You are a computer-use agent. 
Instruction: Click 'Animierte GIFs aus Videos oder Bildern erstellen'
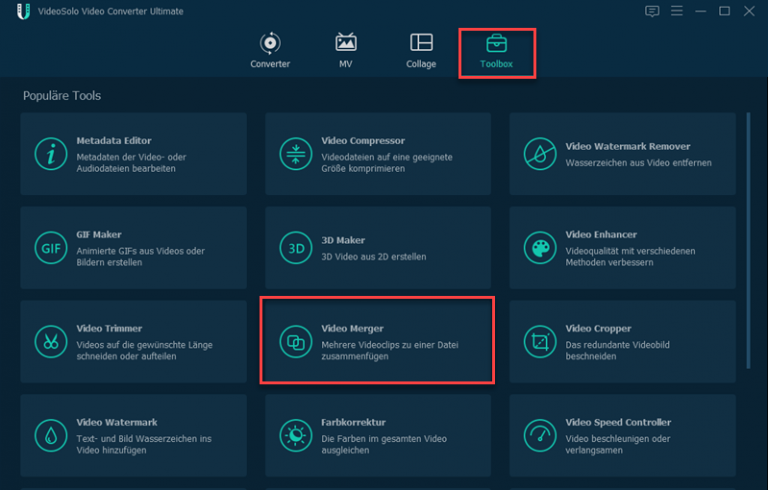[x=141, y=257]
